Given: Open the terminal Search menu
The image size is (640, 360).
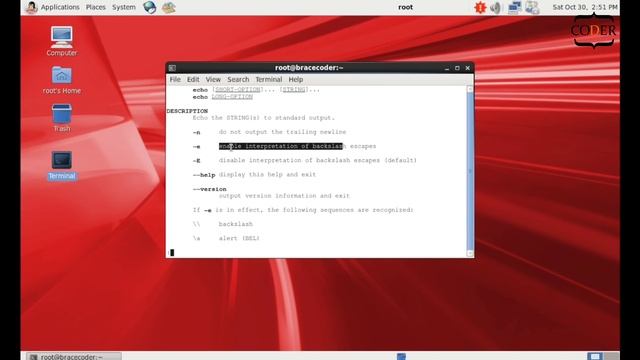Looking at the screenshot, I should click(x=238, y=80).
